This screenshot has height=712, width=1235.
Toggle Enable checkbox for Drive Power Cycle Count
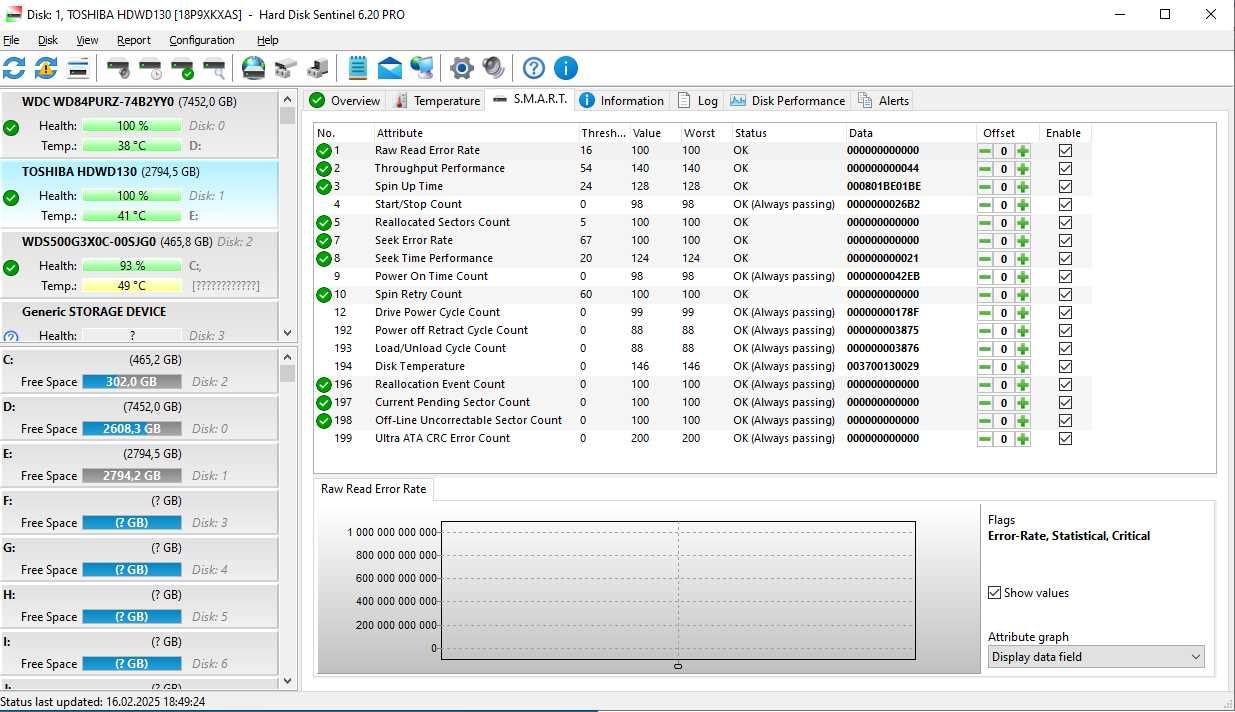(x=1065, y=312)
